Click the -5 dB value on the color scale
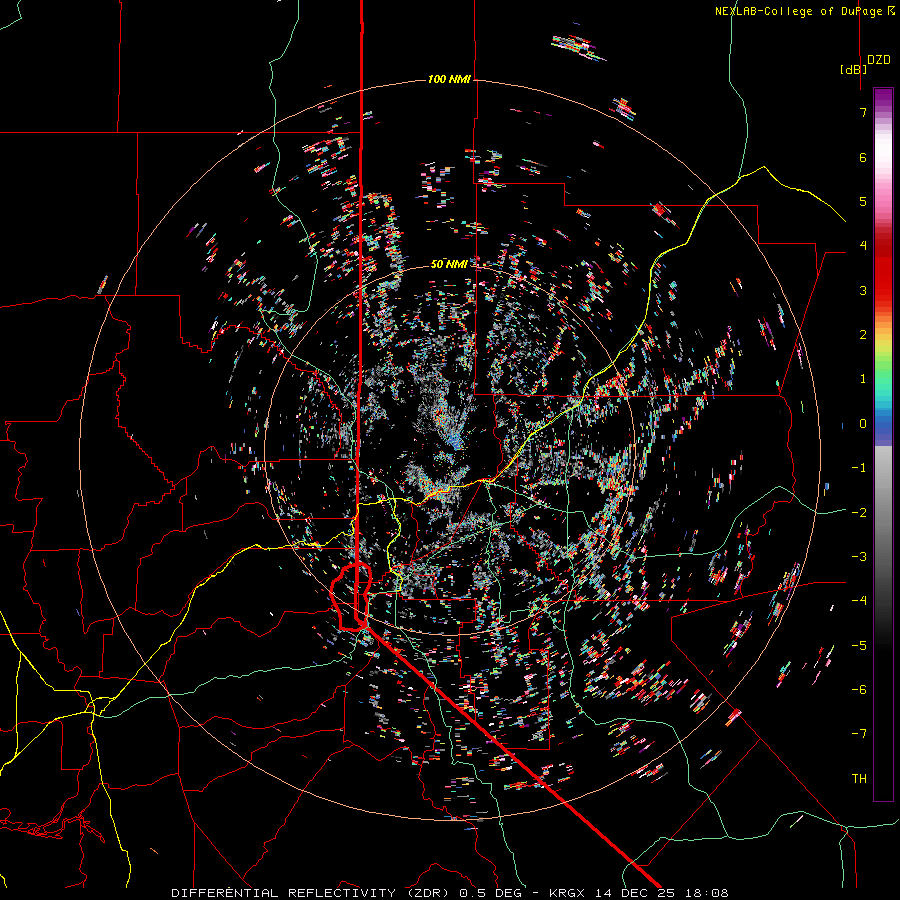 (x=859, y=646)
